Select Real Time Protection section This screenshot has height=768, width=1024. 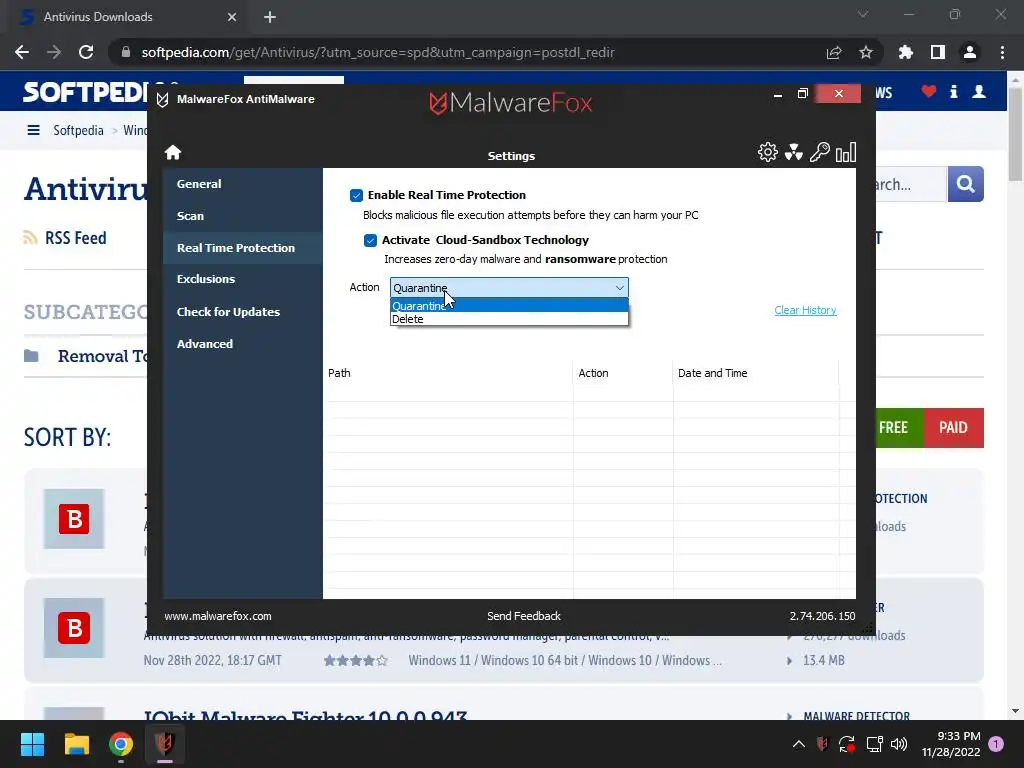243,248
